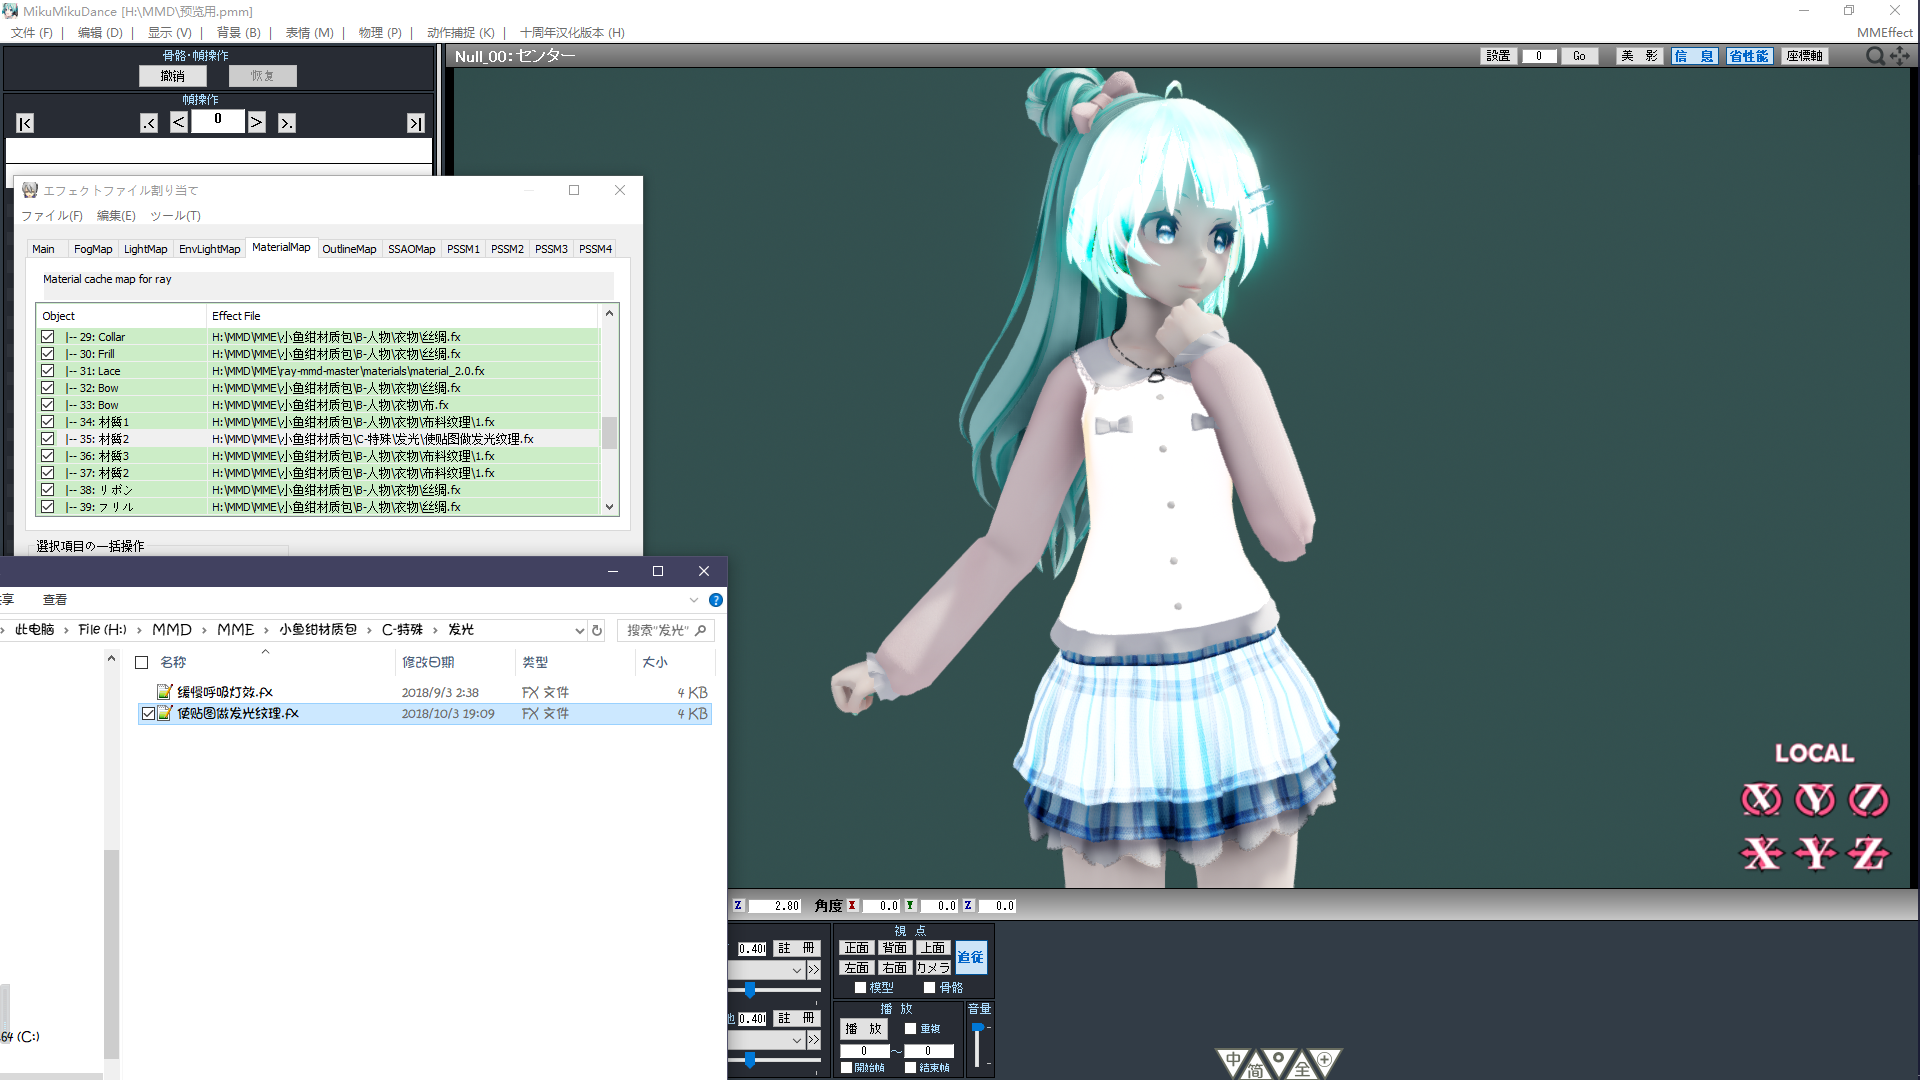1920x1080 pixels.
Task: Click the local X rotation axis icon
Action: point(1761,799)
